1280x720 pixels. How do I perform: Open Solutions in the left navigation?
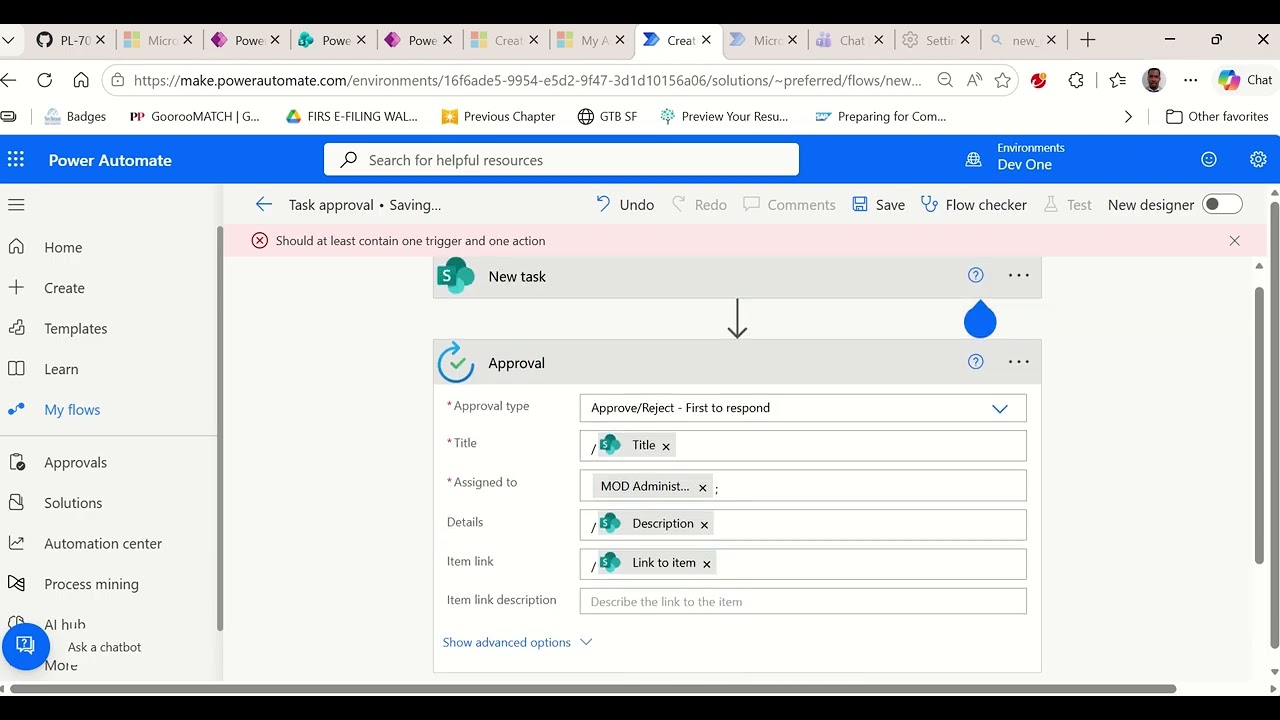pyautogui.click(x=73, y=503)
